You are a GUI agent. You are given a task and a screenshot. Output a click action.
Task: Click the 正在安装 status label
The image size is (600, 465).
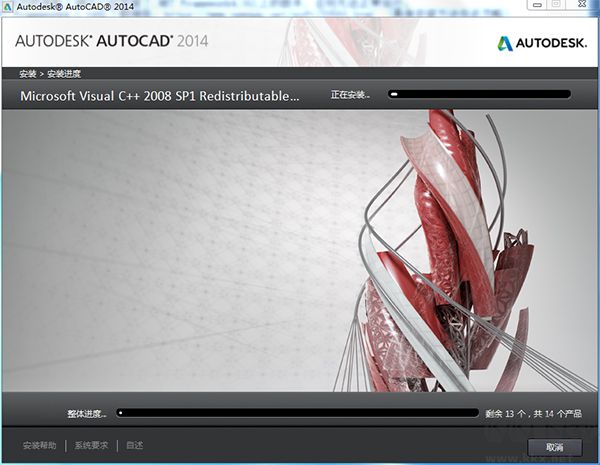point(350,96)
